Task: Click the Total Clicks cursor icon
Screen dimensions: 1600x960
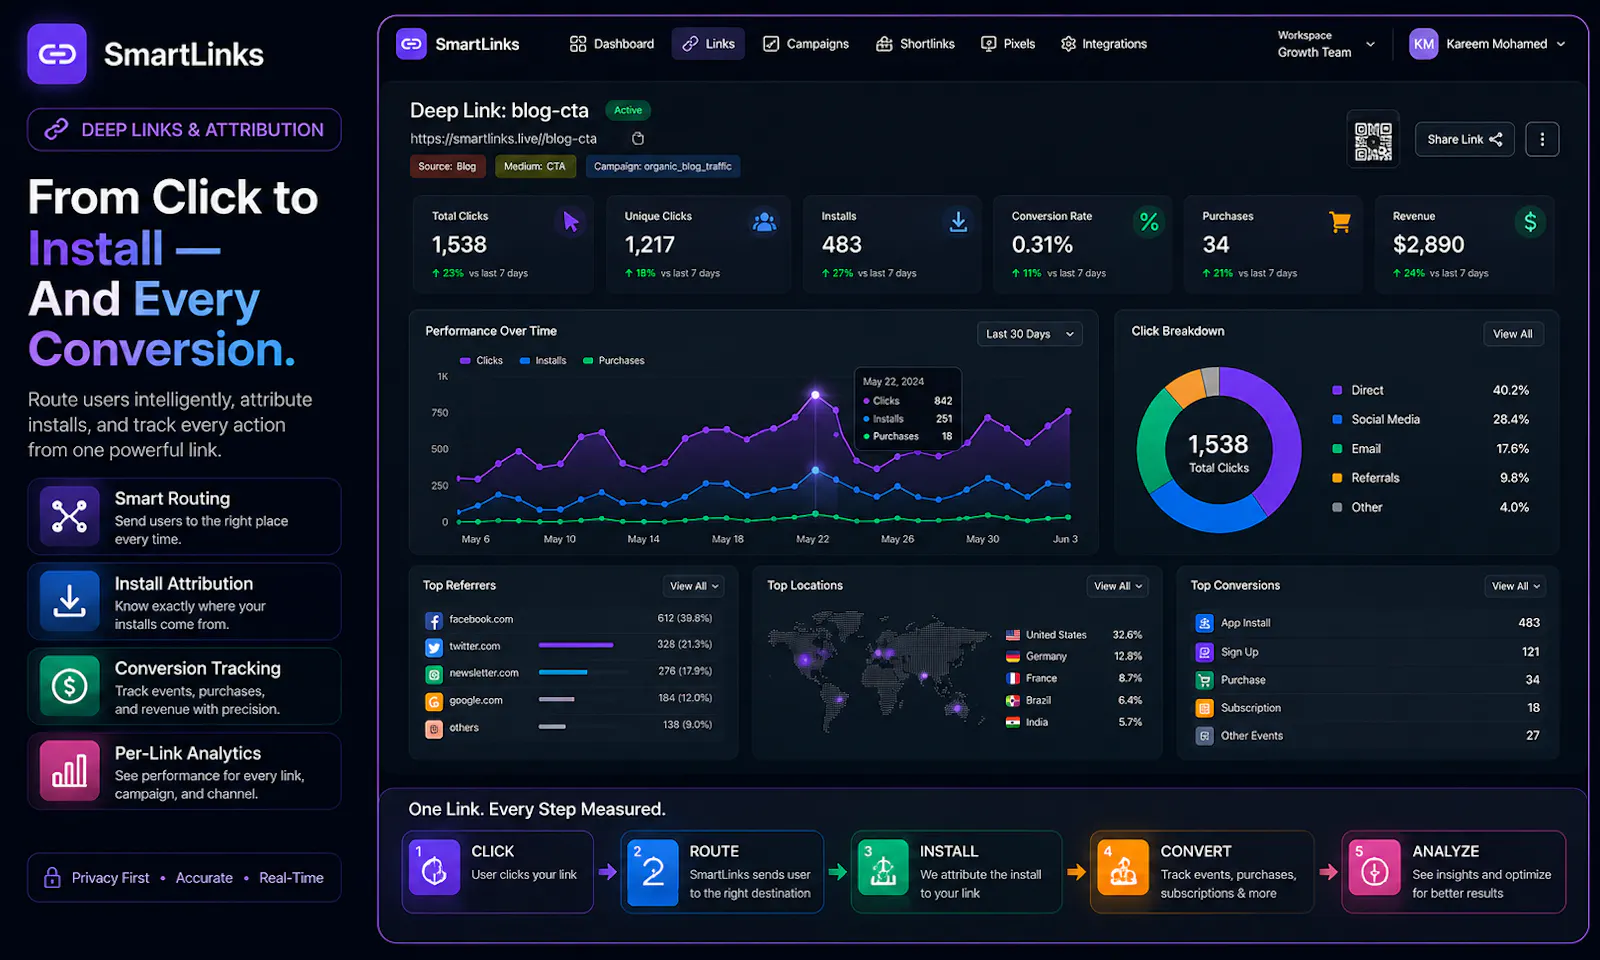Action: [x=571, y=221]
